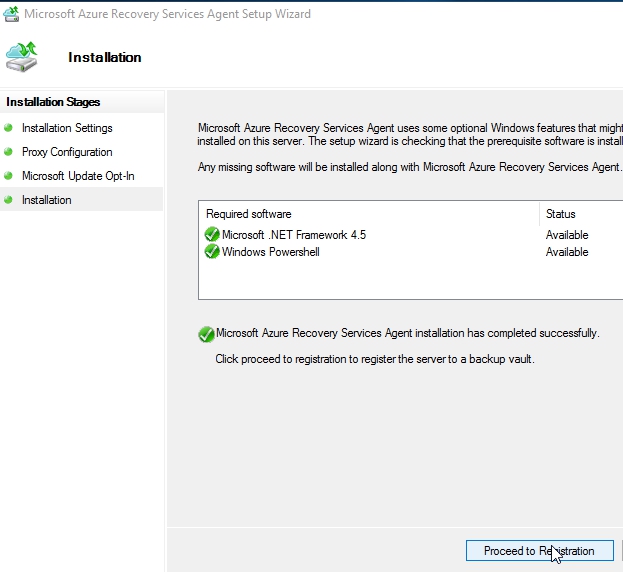Click the Installation Stages heading
623x572 pixels.
pos(53,102)
